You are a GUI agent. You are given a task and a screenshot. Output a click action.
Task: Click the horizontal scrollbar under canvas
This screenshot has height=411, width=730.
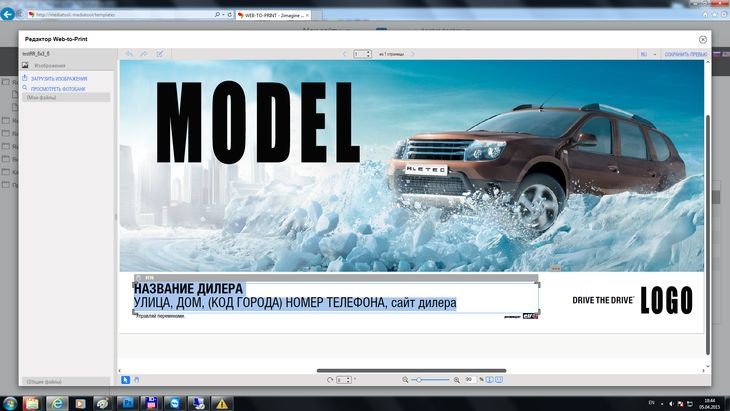411,370
